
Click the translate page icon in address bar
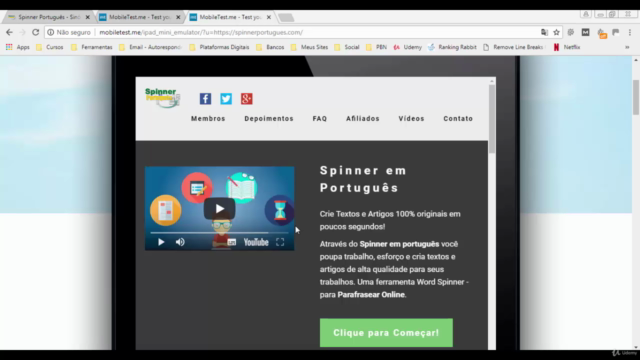click(x=544, y=32)
